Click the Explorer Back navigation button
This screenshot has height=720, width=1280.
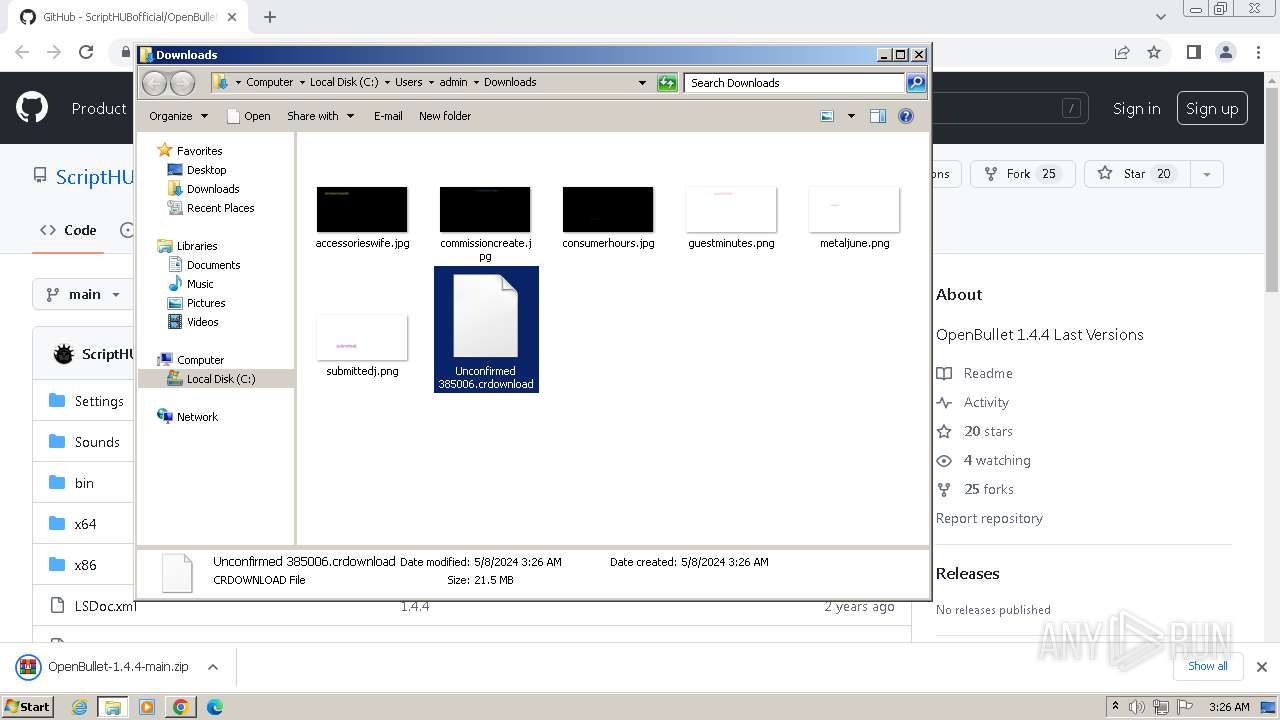pos(155,83)
